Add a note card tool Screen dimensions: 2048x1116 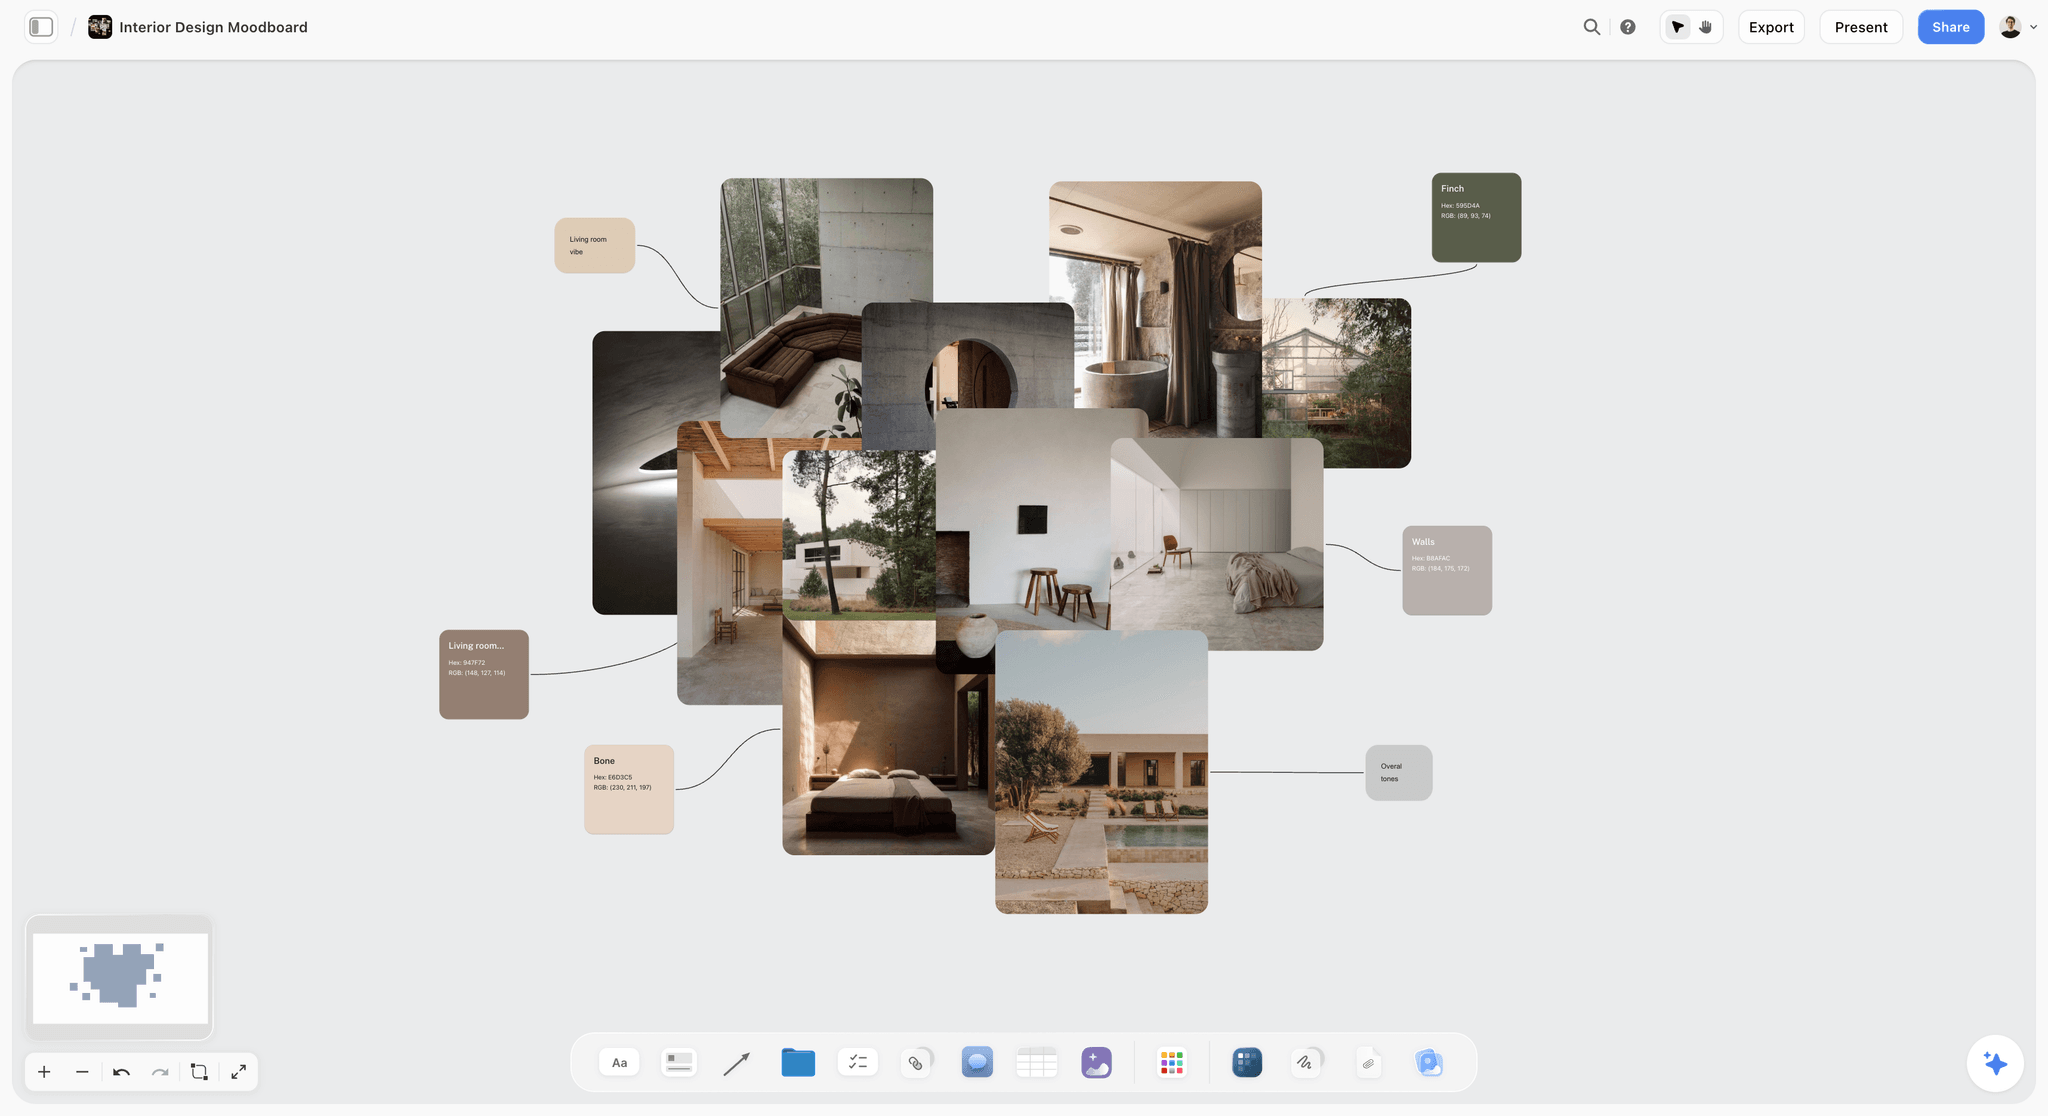point(679,1062)
